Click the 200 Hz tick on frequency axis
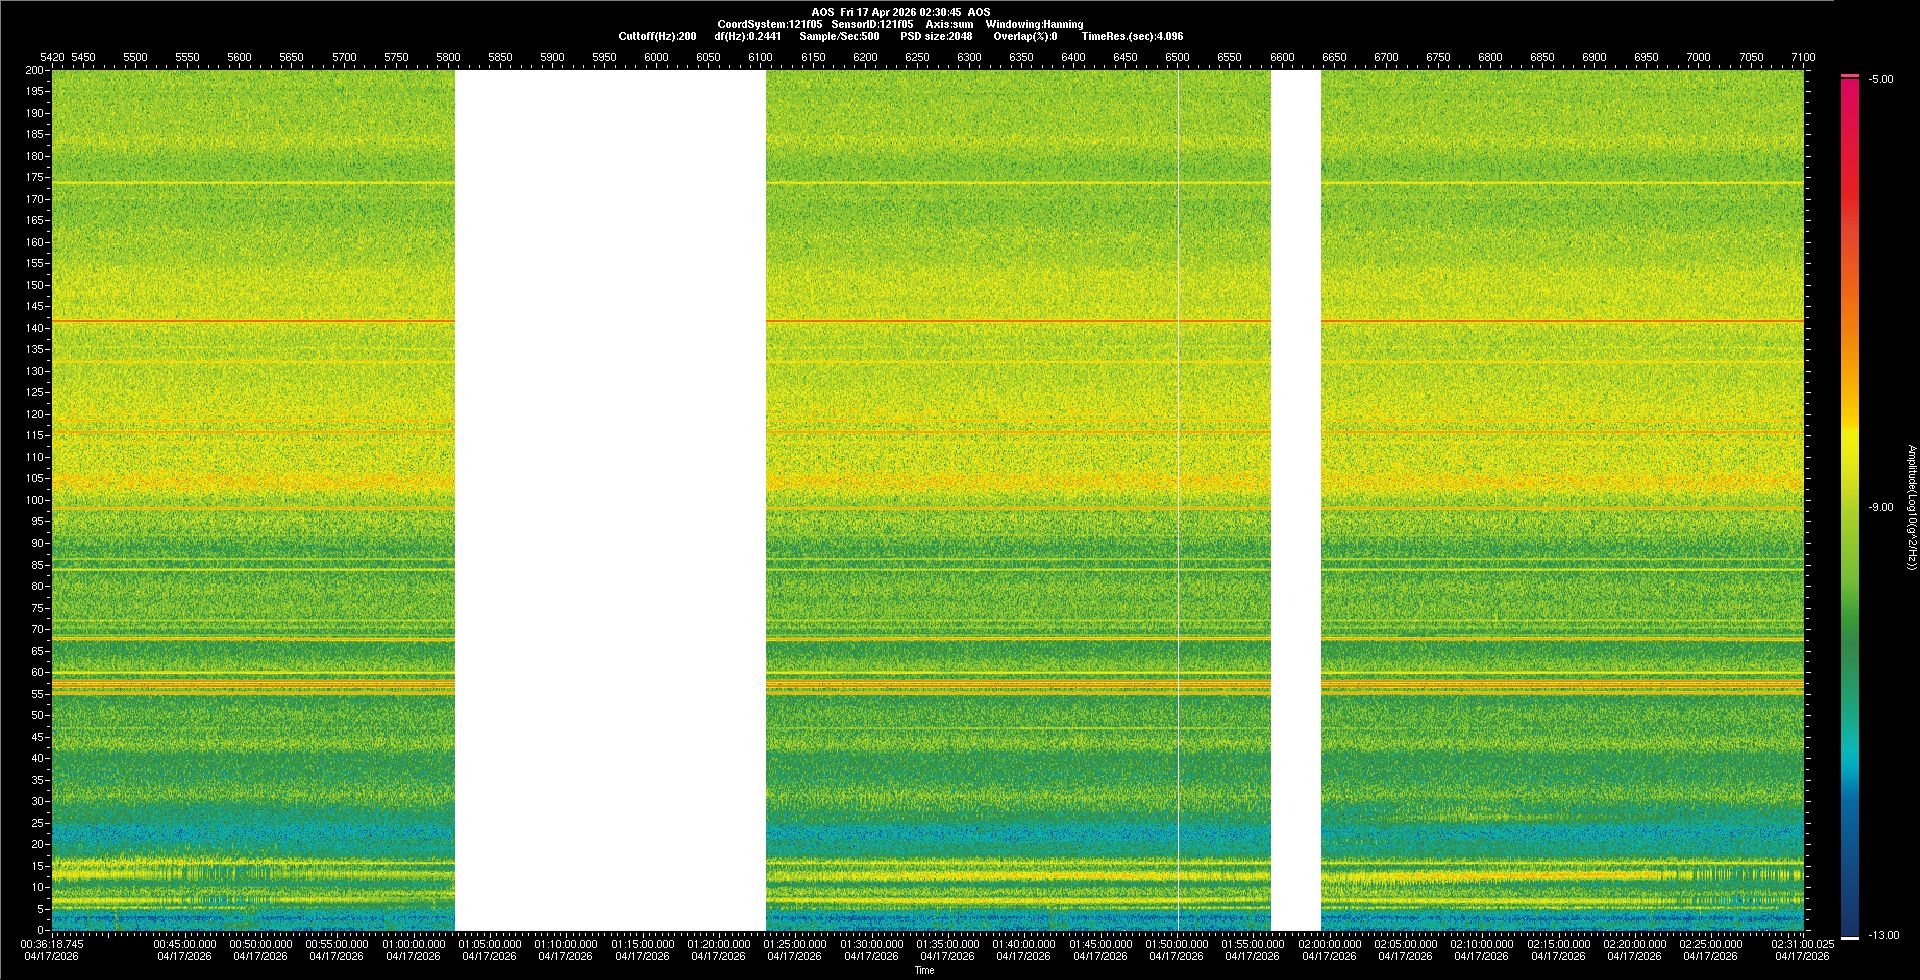1920x980 pixels. tap(34, 70)
